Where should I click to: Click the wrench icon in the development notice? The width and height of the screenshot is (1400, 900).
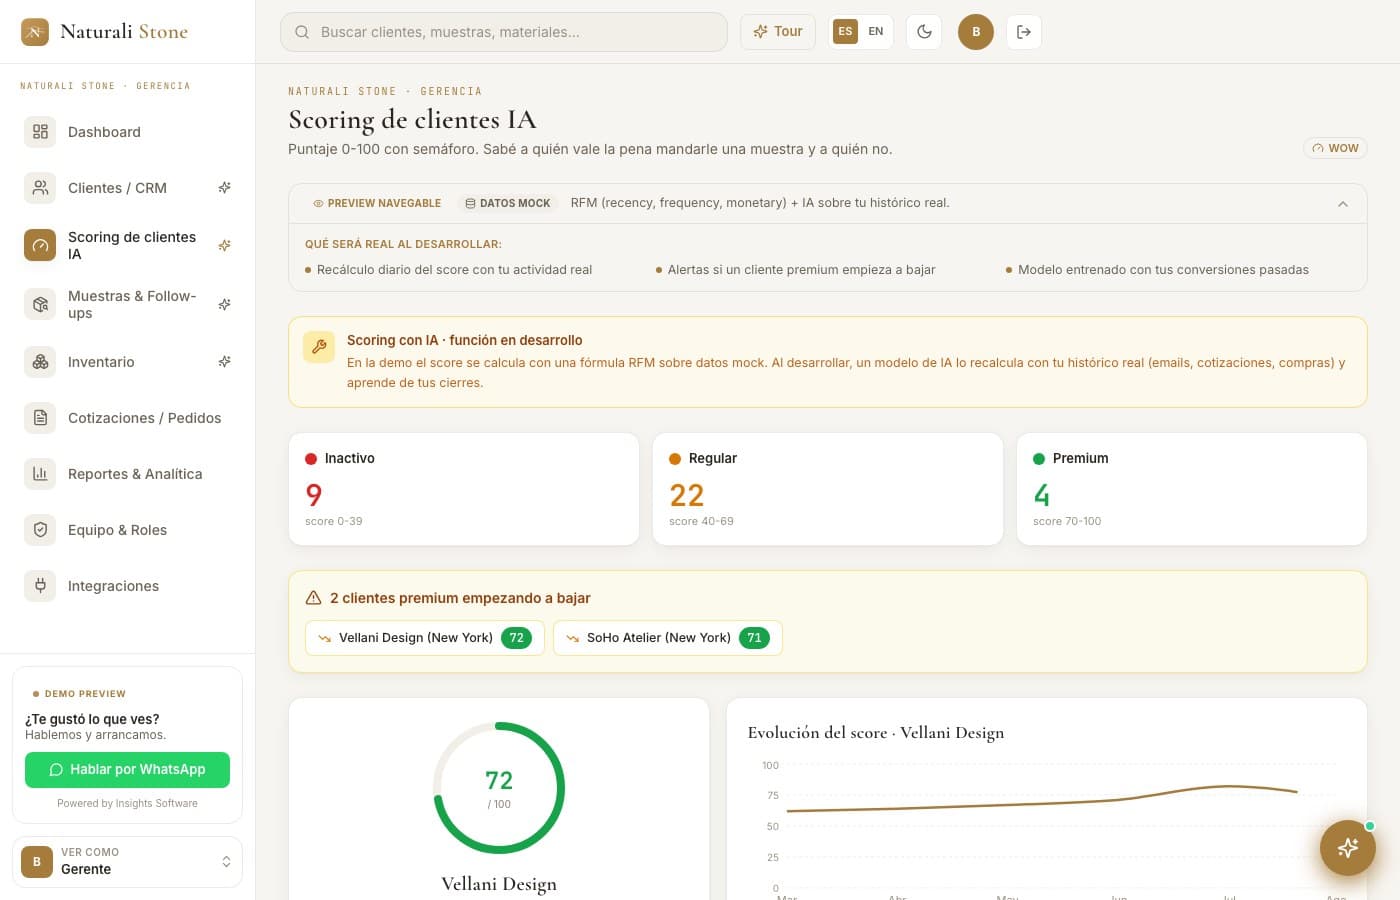click(319, 347)
